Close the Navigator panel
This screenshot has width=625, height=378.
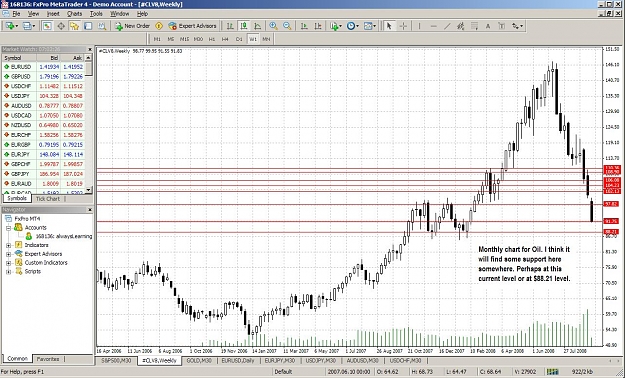point(90,209)
